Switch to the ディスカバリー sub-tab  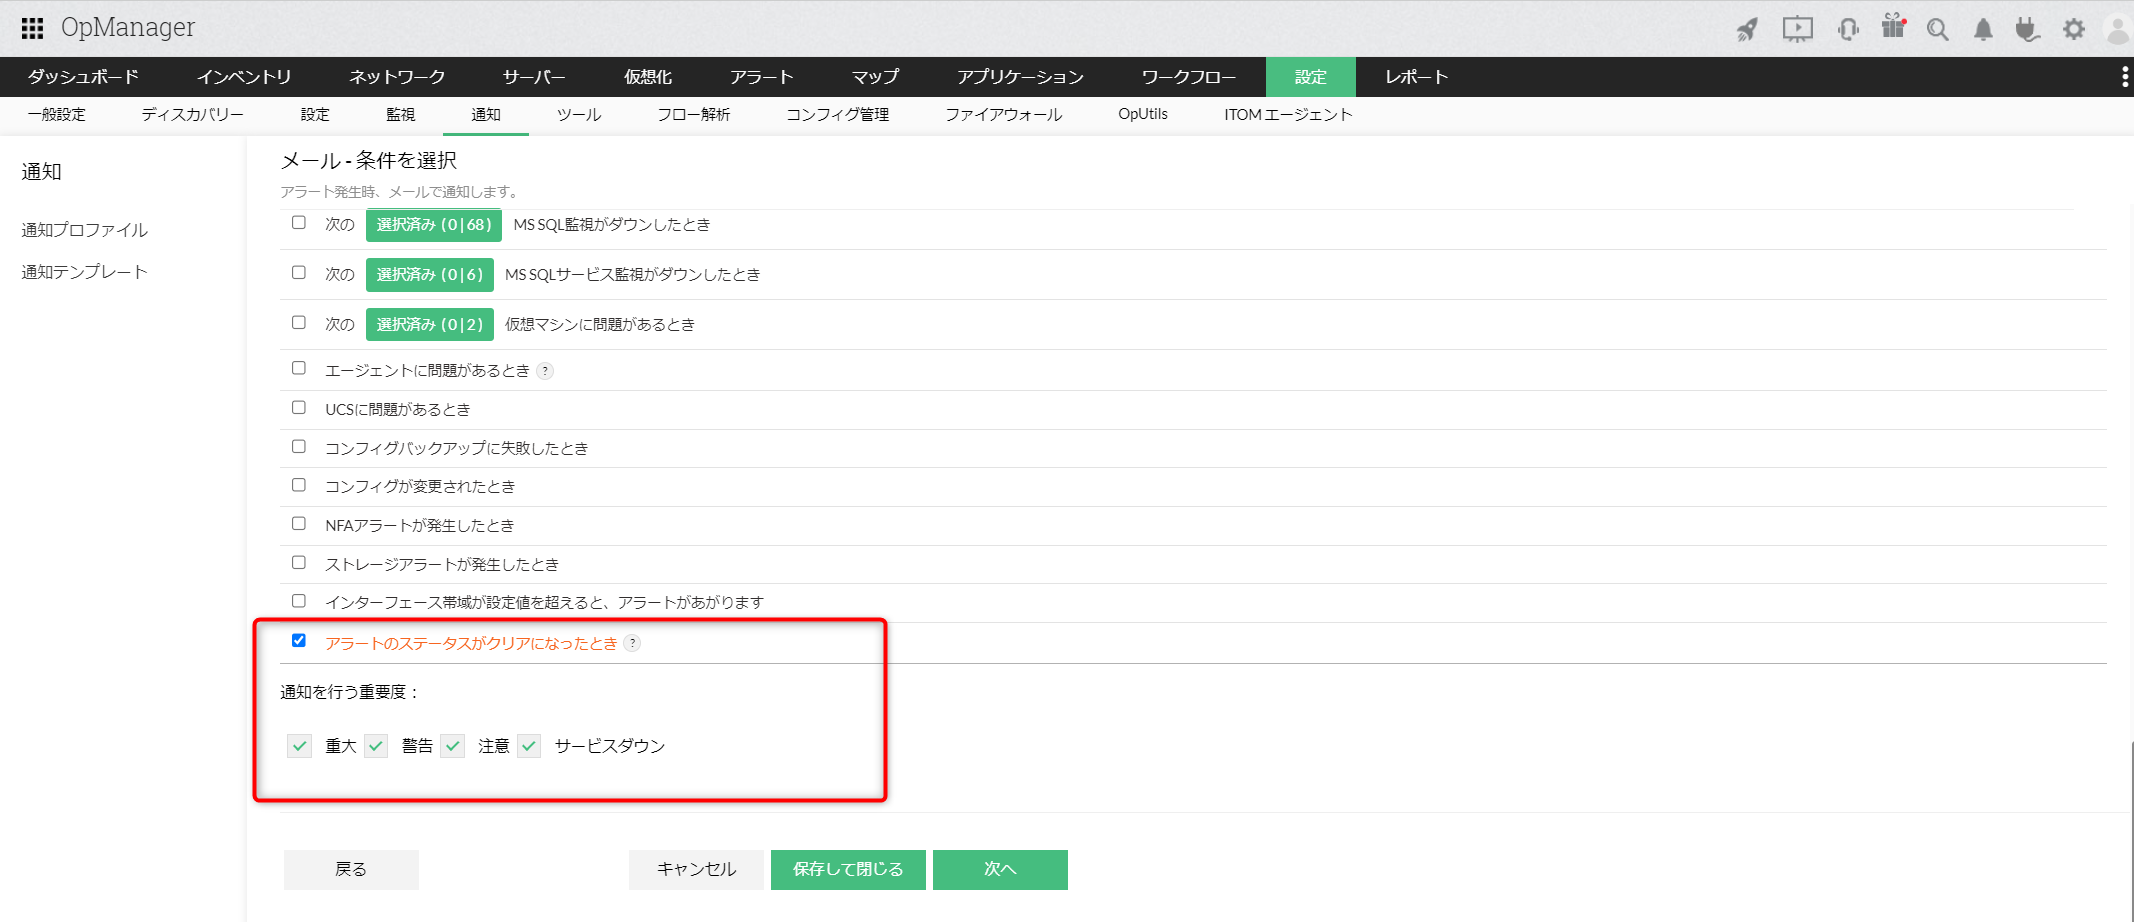pos(192,115)
